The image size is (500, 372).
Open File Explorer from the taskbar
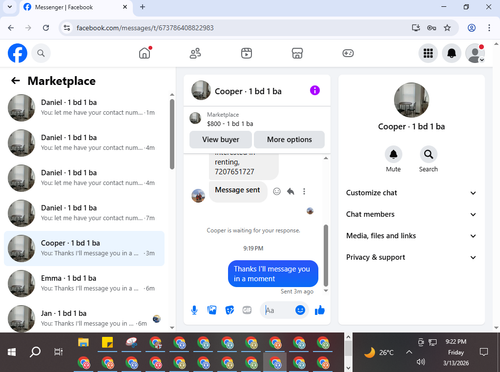tap(83, 342)
